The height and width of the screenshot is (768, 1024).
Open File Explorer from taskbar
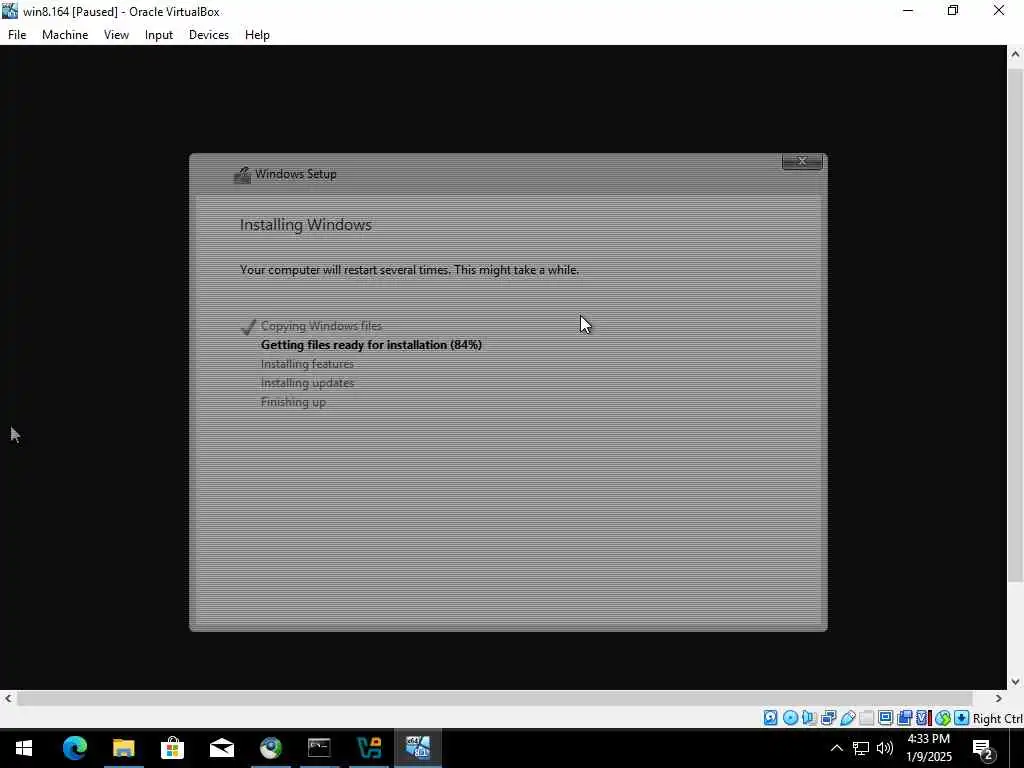[123, 748]
